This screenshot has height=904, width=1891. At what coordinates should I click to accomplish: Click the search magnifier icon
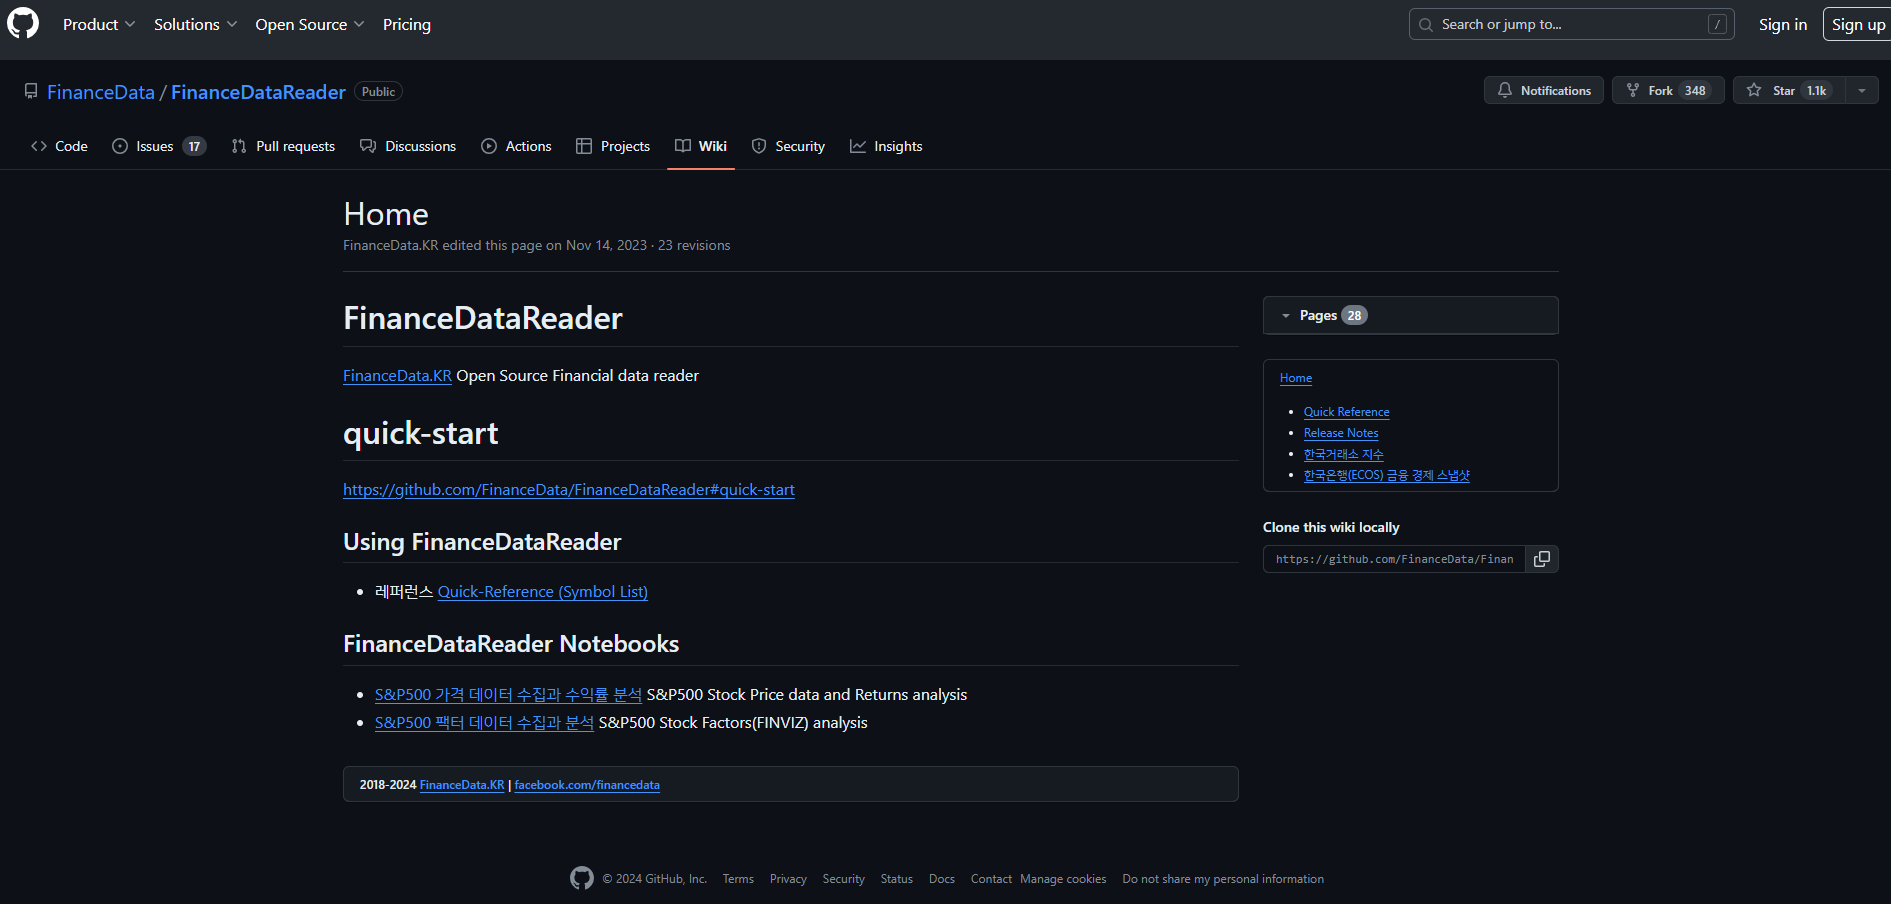tap(1426, 24)
